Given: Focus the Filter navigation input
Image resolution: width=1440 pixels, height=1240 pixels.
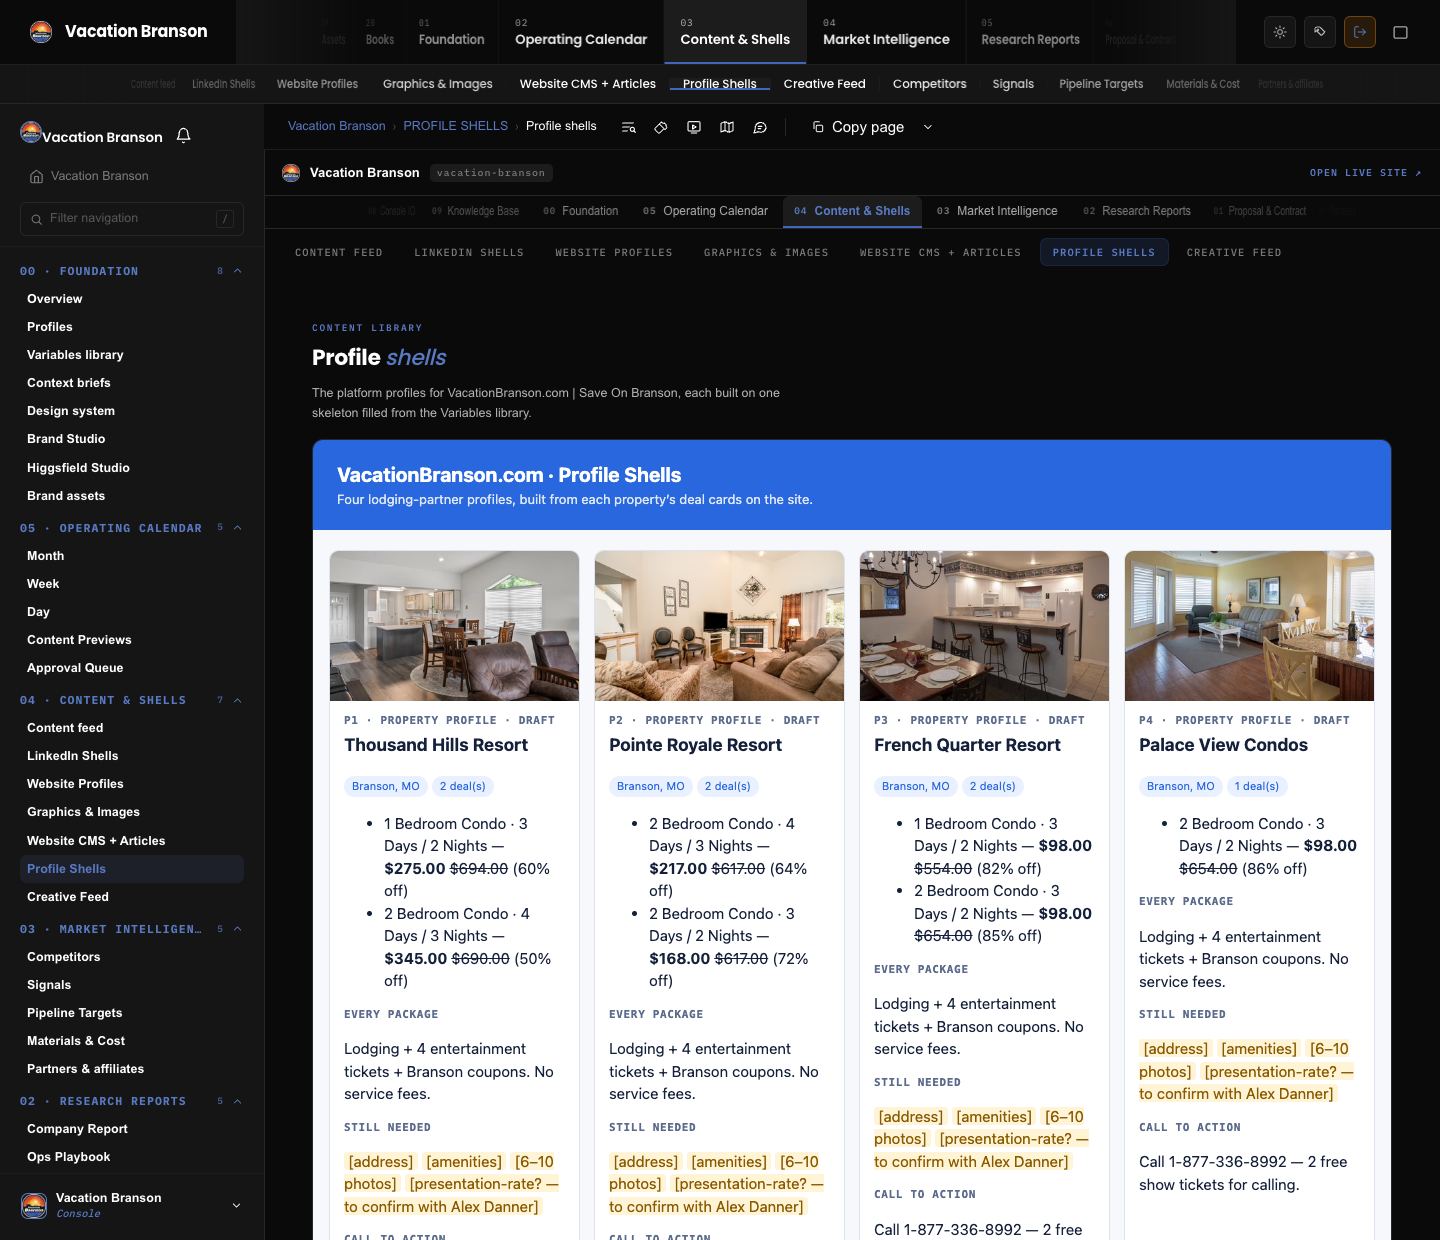Looking at the screenshot, I should tap(132, 218).
